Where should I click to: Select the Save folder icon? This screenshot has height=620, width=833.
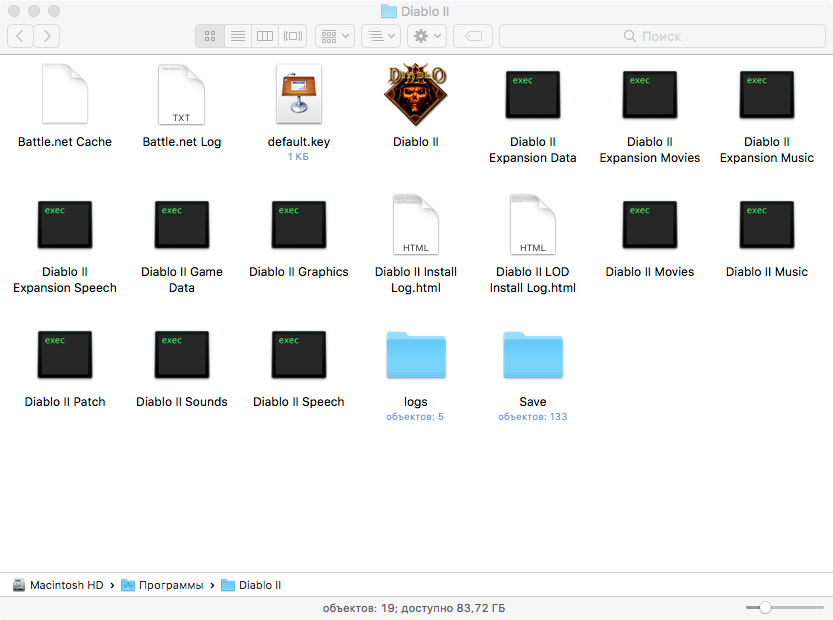(533, 355)
